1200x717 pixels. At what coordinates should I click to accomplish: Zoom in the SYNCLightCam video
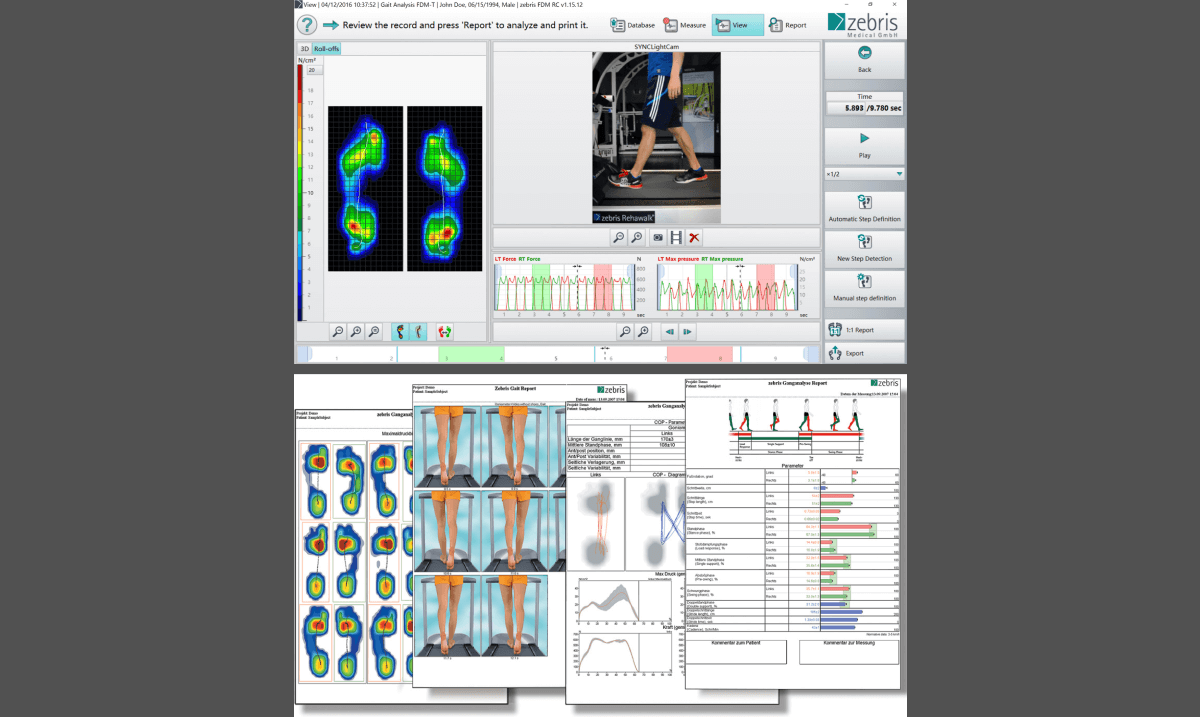click(637, 238)
